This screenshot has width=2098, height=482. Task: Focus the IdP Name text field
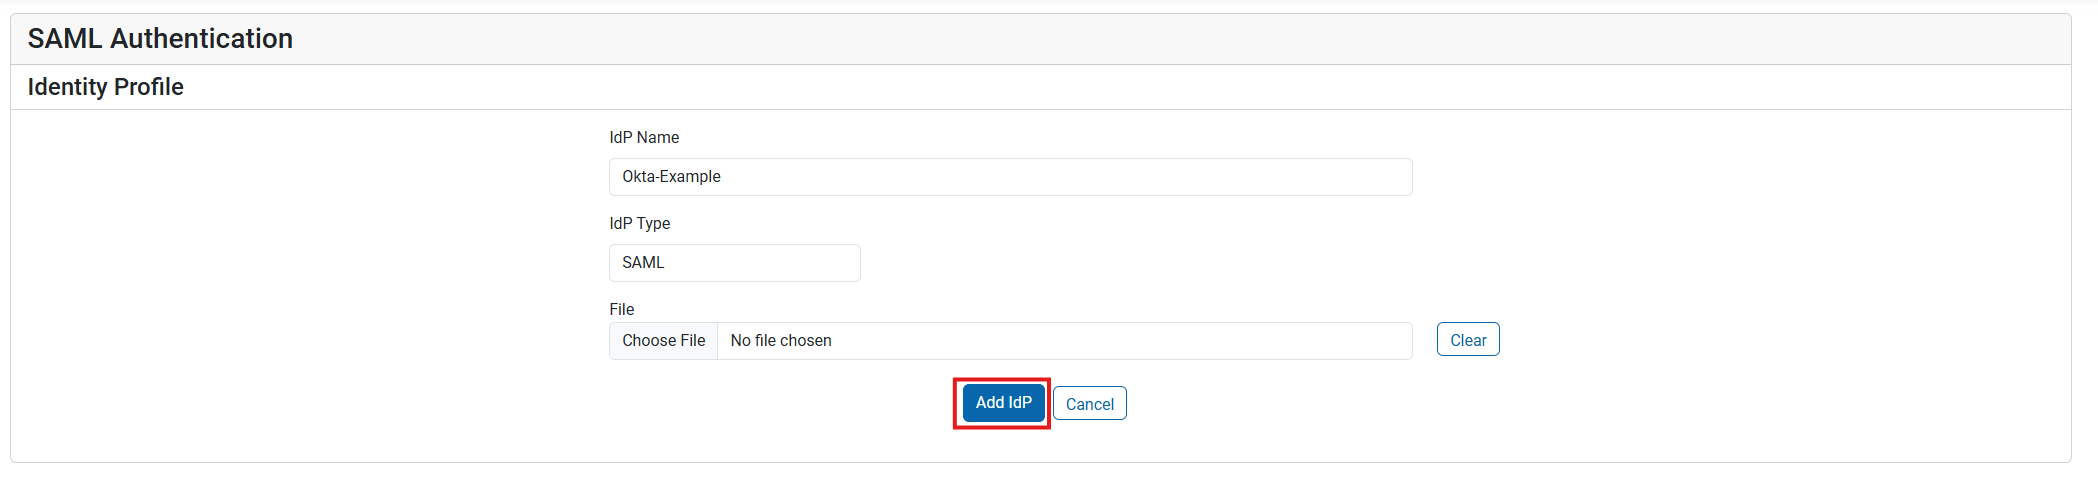click(1010, 177)
